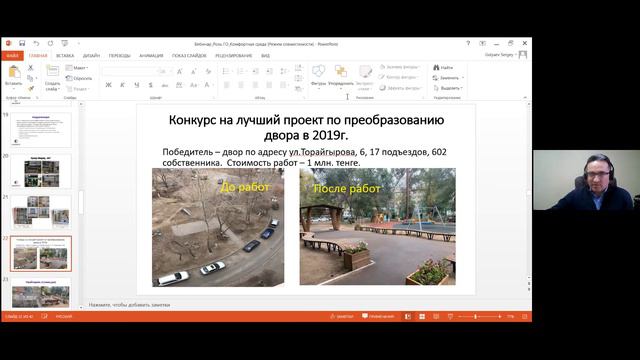640x360 pixels.
Task: Toggle Comments (Примечания) pane in status bar
Action: click(378, 316)
